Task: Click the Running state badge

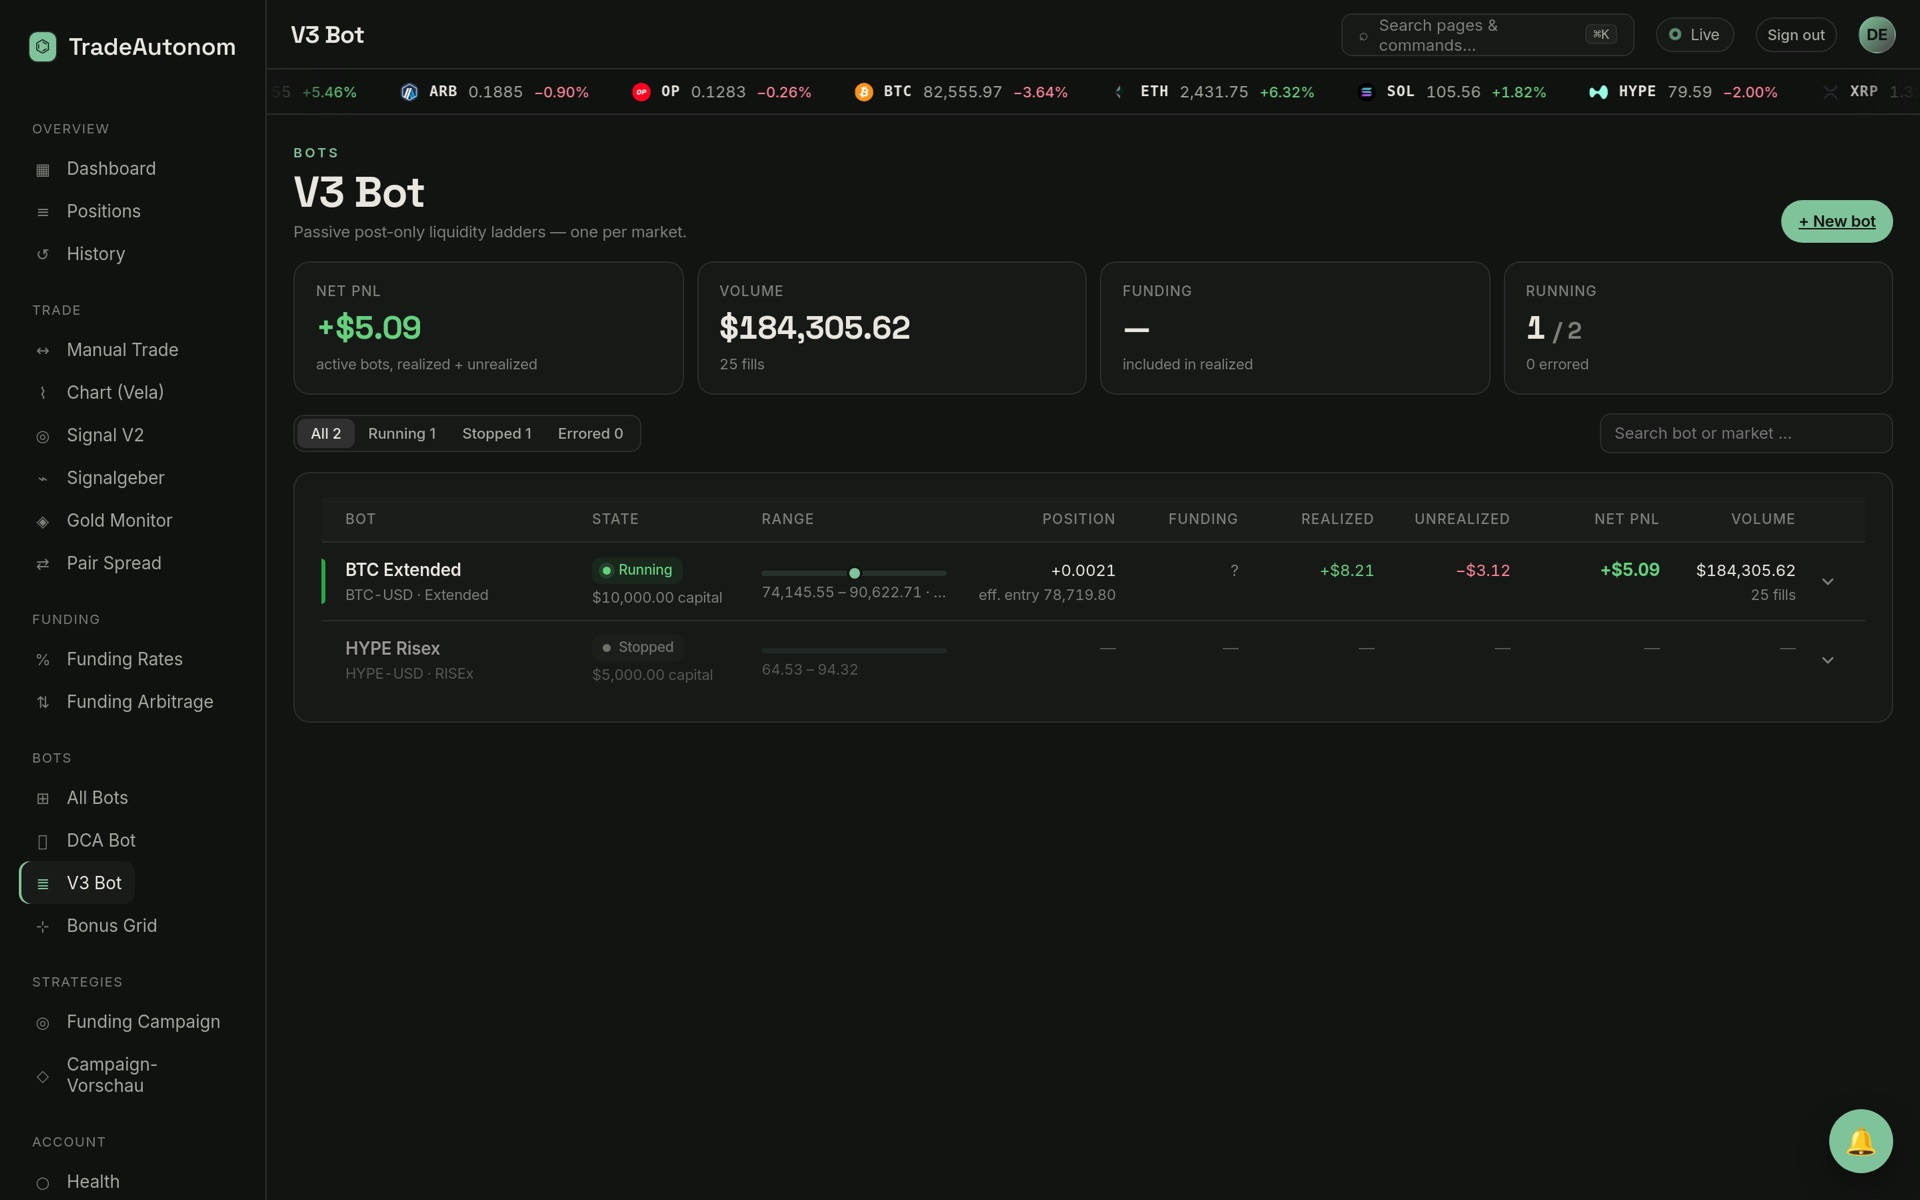Action: pyautogui.click(x=636, y=570)
